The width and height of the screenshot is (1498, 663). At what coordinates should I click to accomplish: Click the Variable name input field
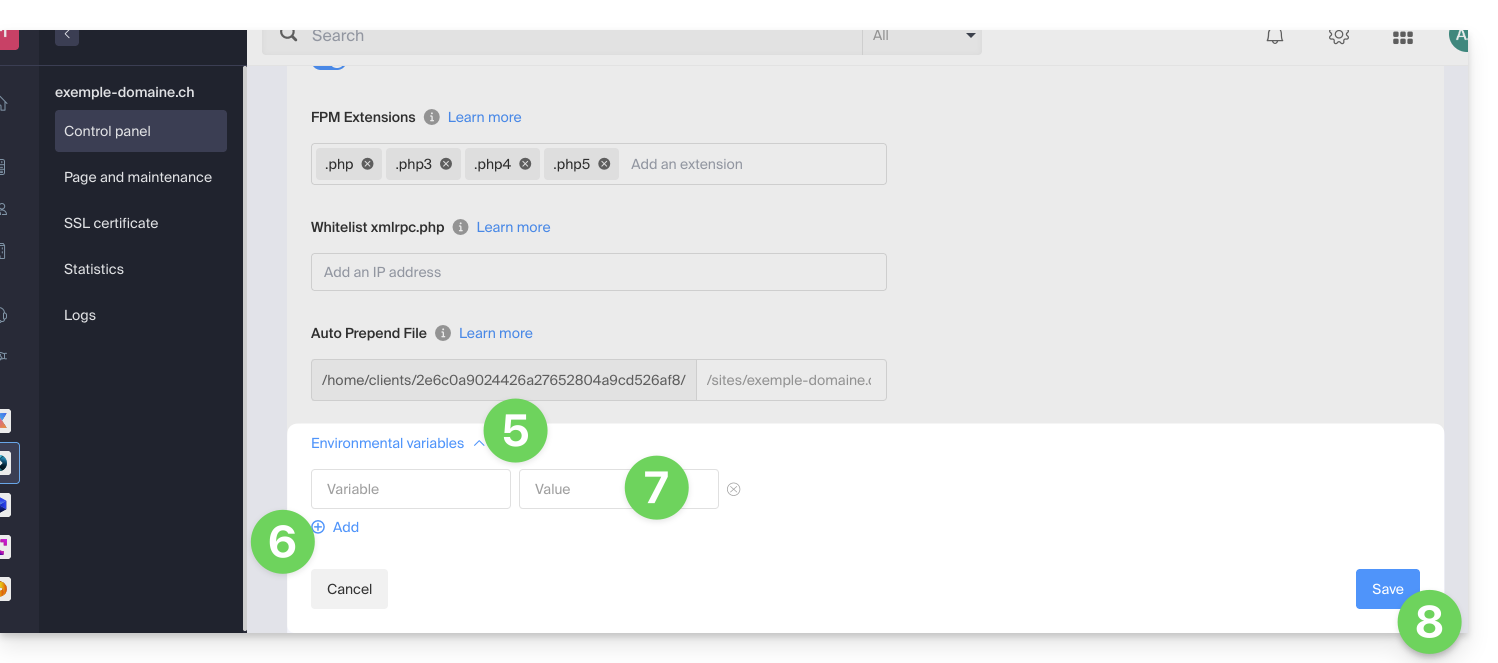410,489
